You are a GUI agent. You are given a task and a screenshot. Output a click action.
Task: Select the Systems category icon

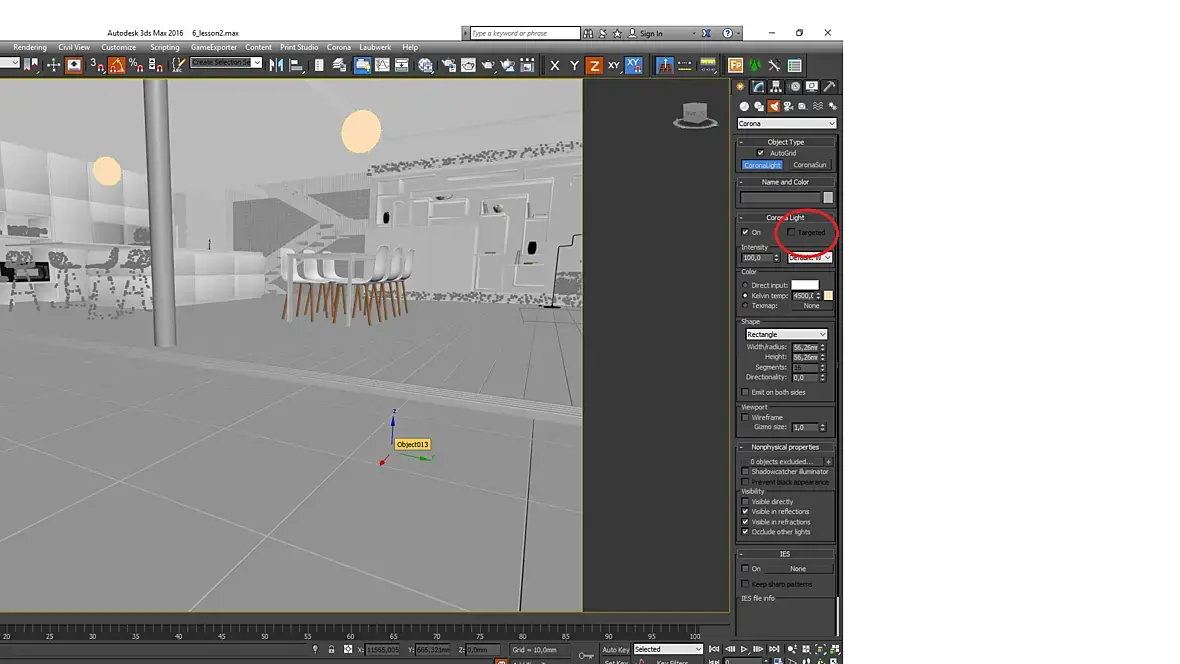[832, 106]
